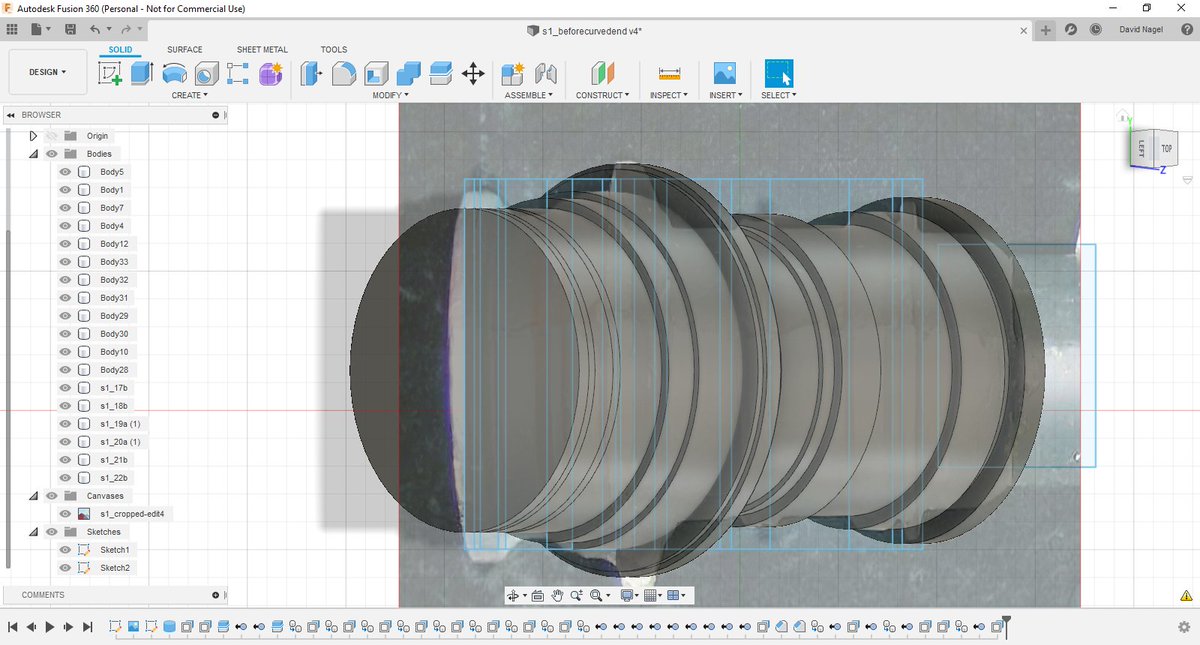Hide Body5 using its eye toggle
This screenshot has width=1200, height=645.
[x=64, y=171]
